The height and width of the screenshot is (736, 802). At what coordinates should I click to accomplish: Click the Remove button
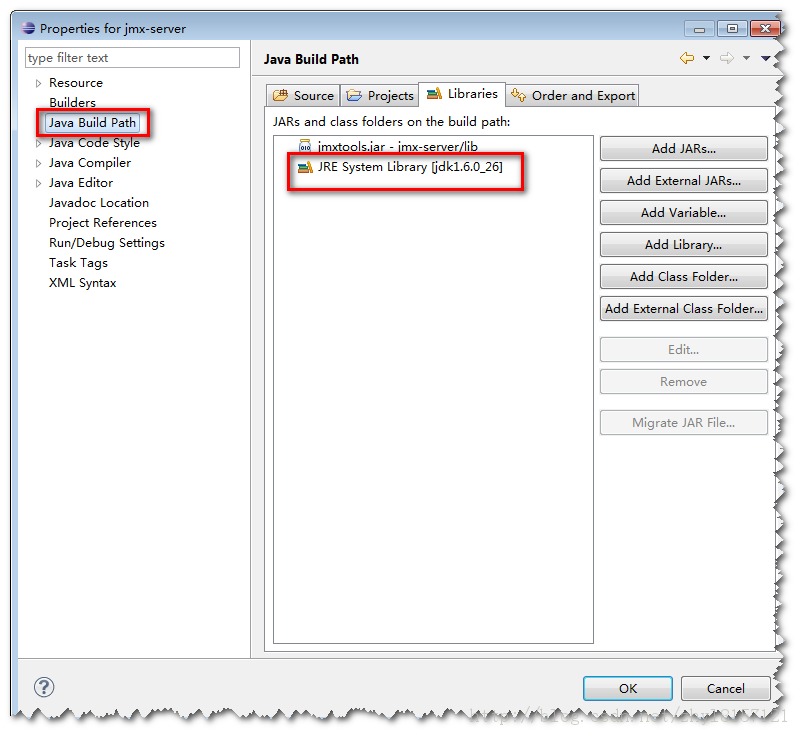(683, 382)
